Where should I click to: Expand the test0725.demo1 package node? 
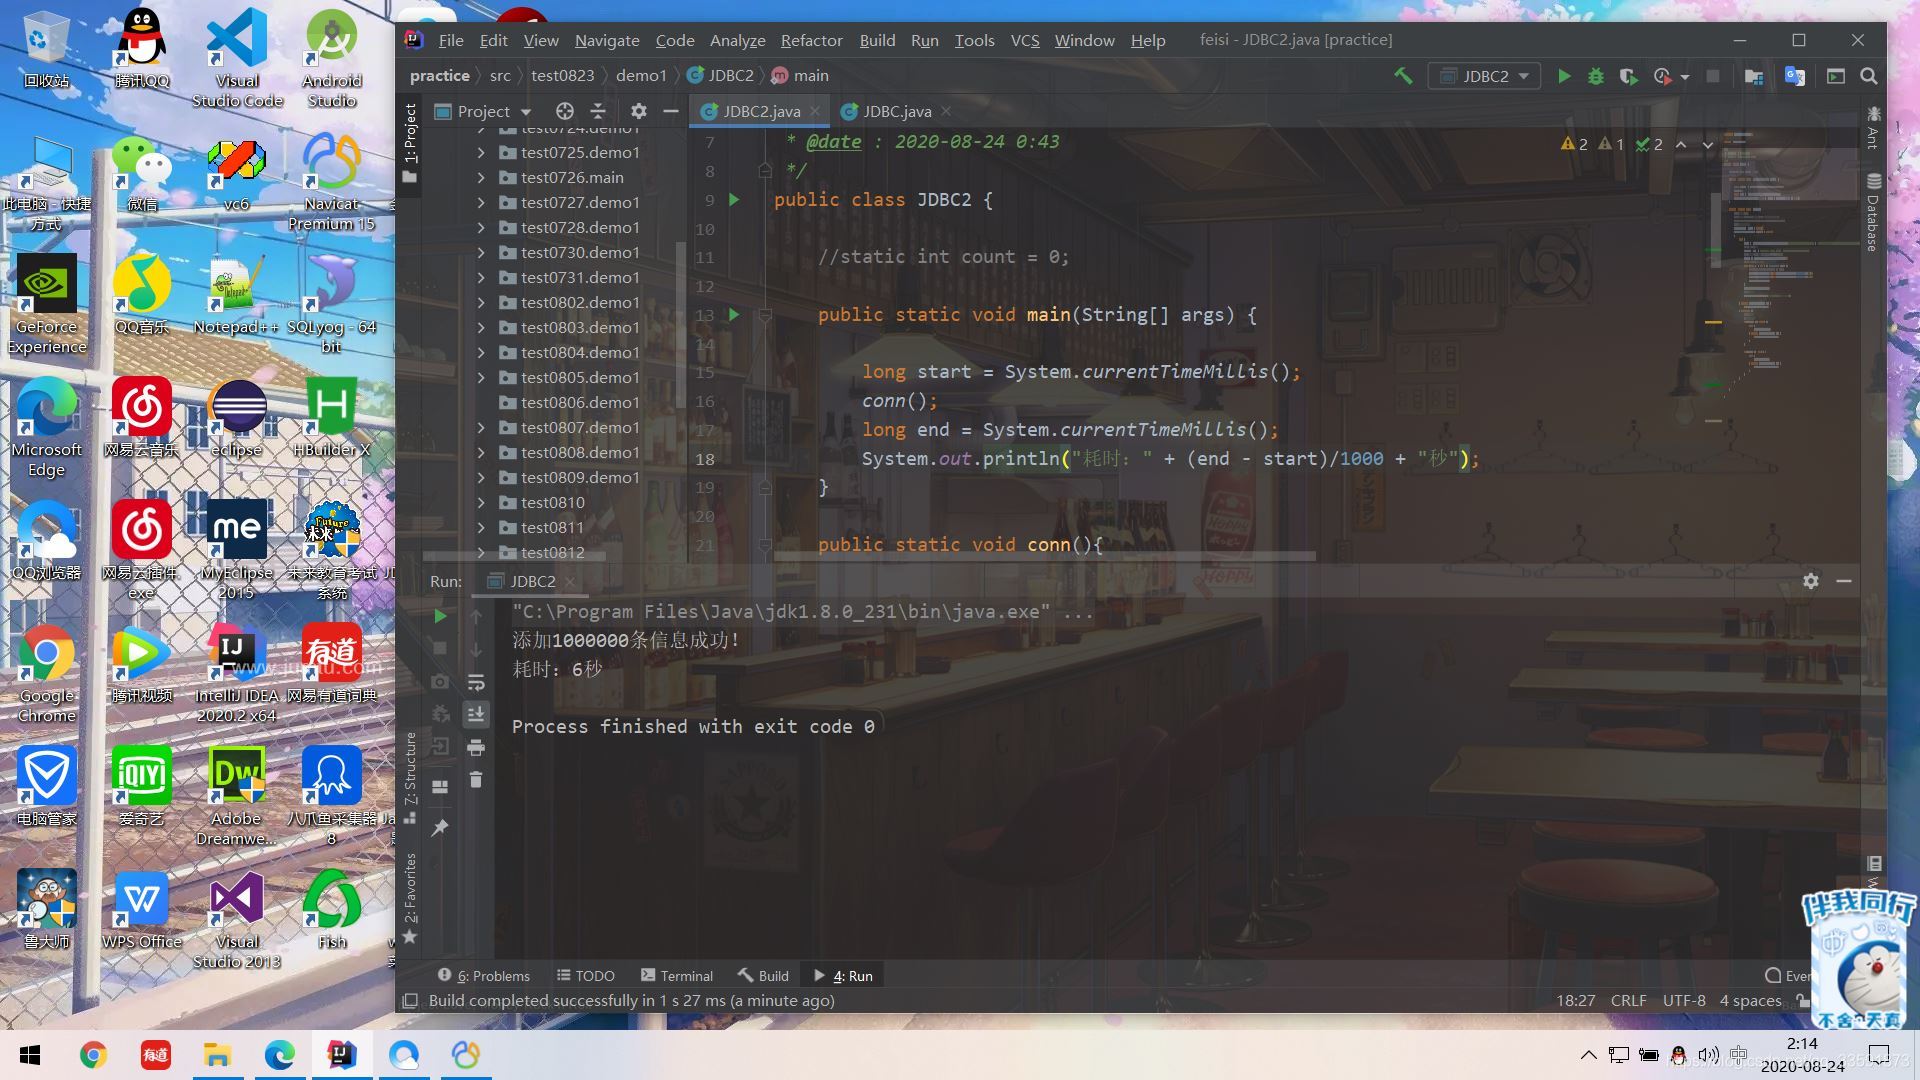click(x=481, y=152)
